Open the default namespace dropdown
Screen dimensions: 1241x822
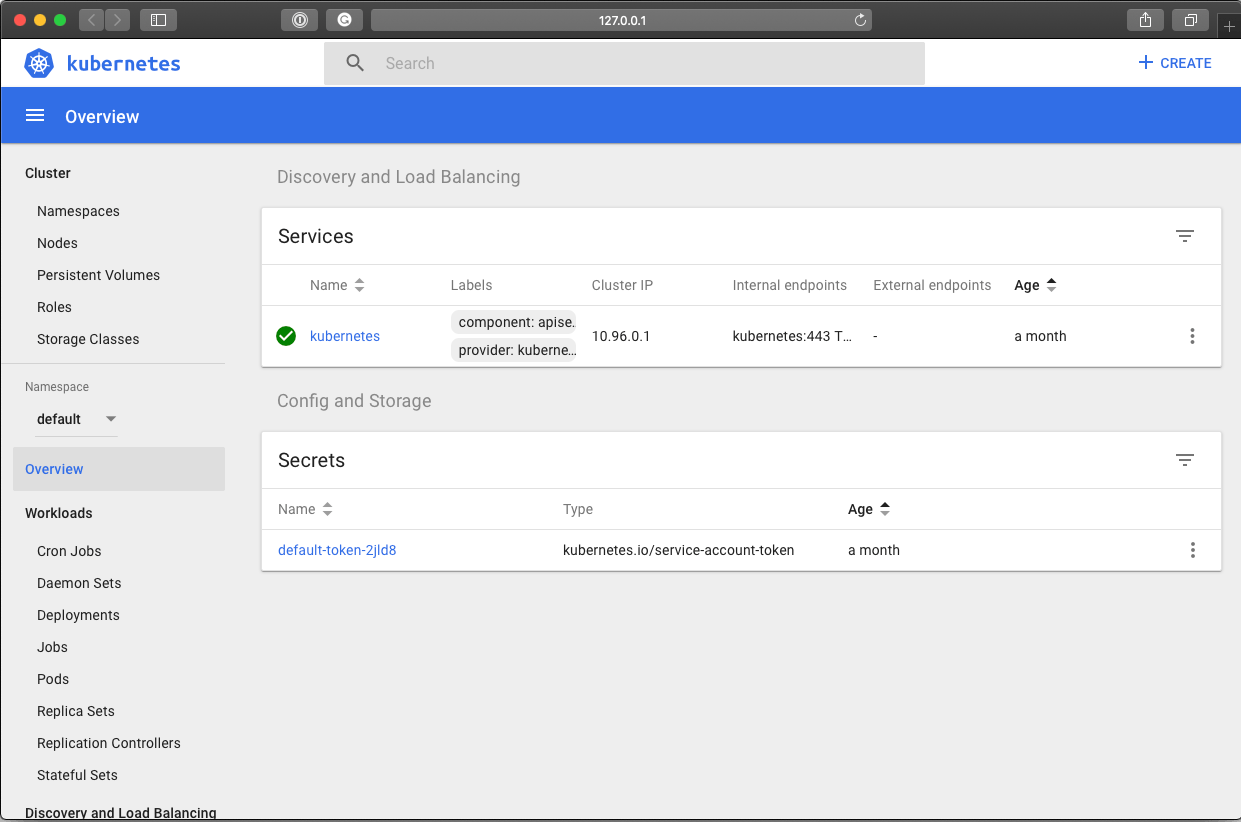[77, 419]
